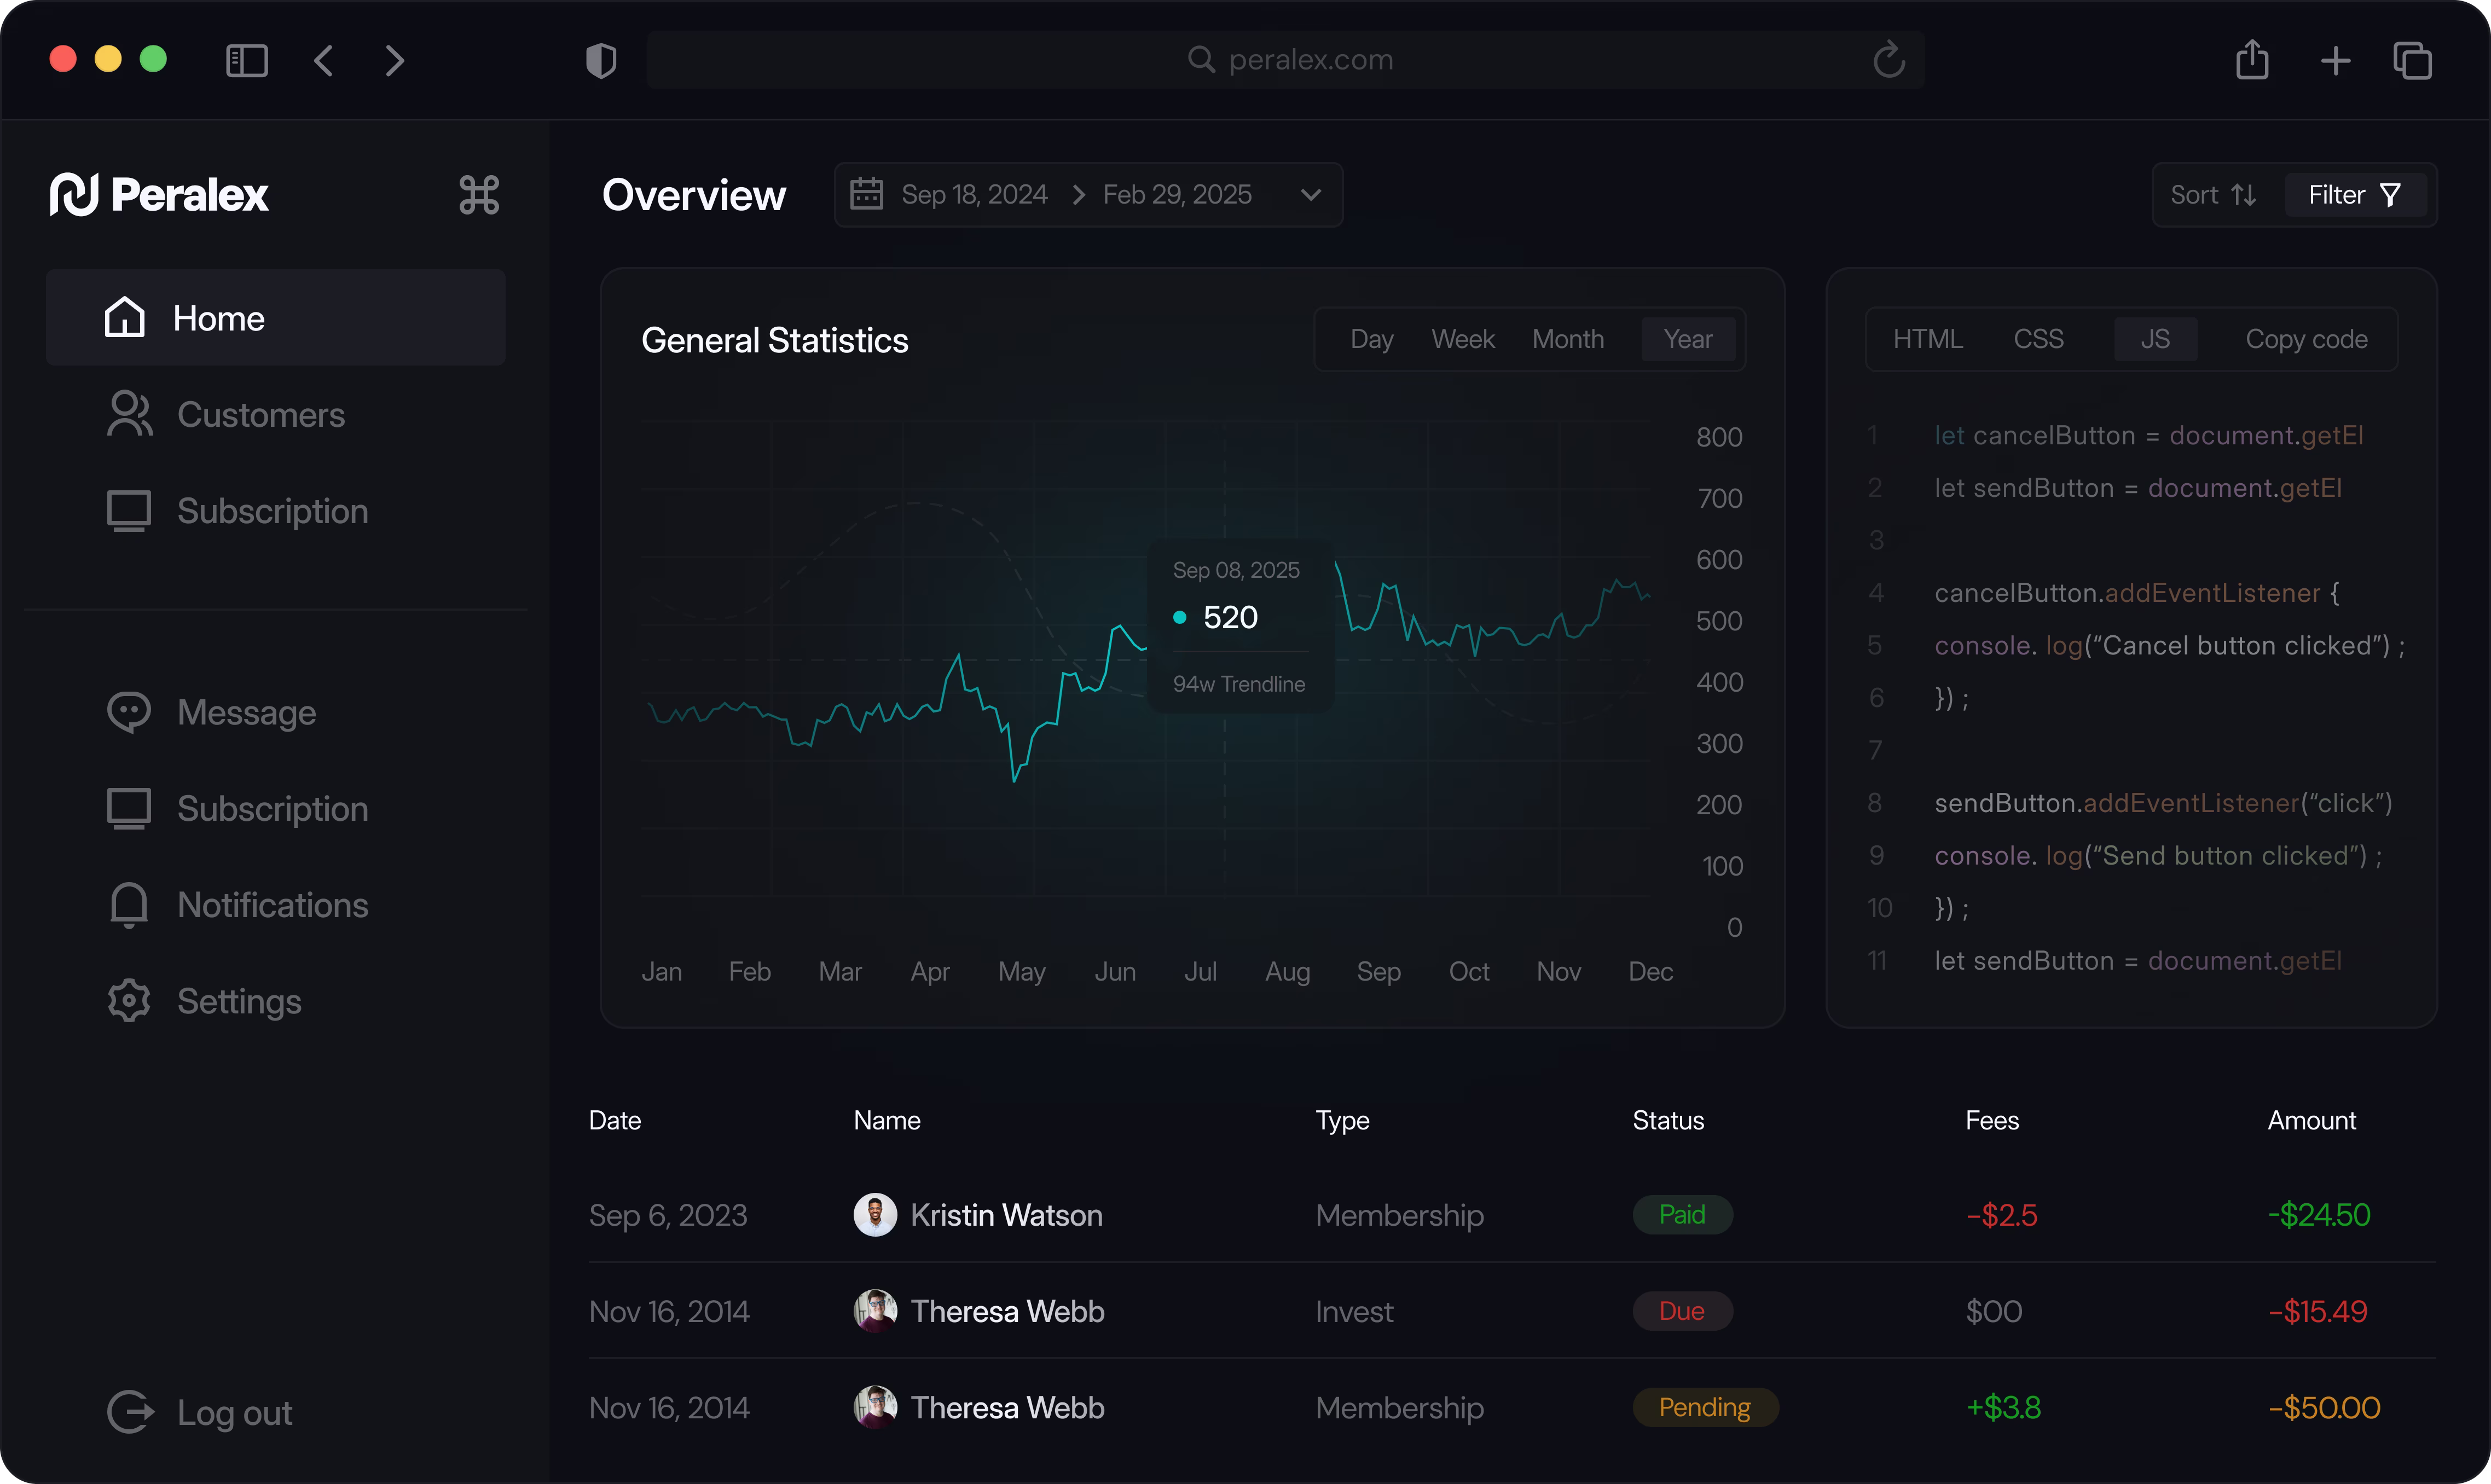Screen dimensions: 2491x1484
Task: Click the calendar icon in date range
Action: click(866, 194)
